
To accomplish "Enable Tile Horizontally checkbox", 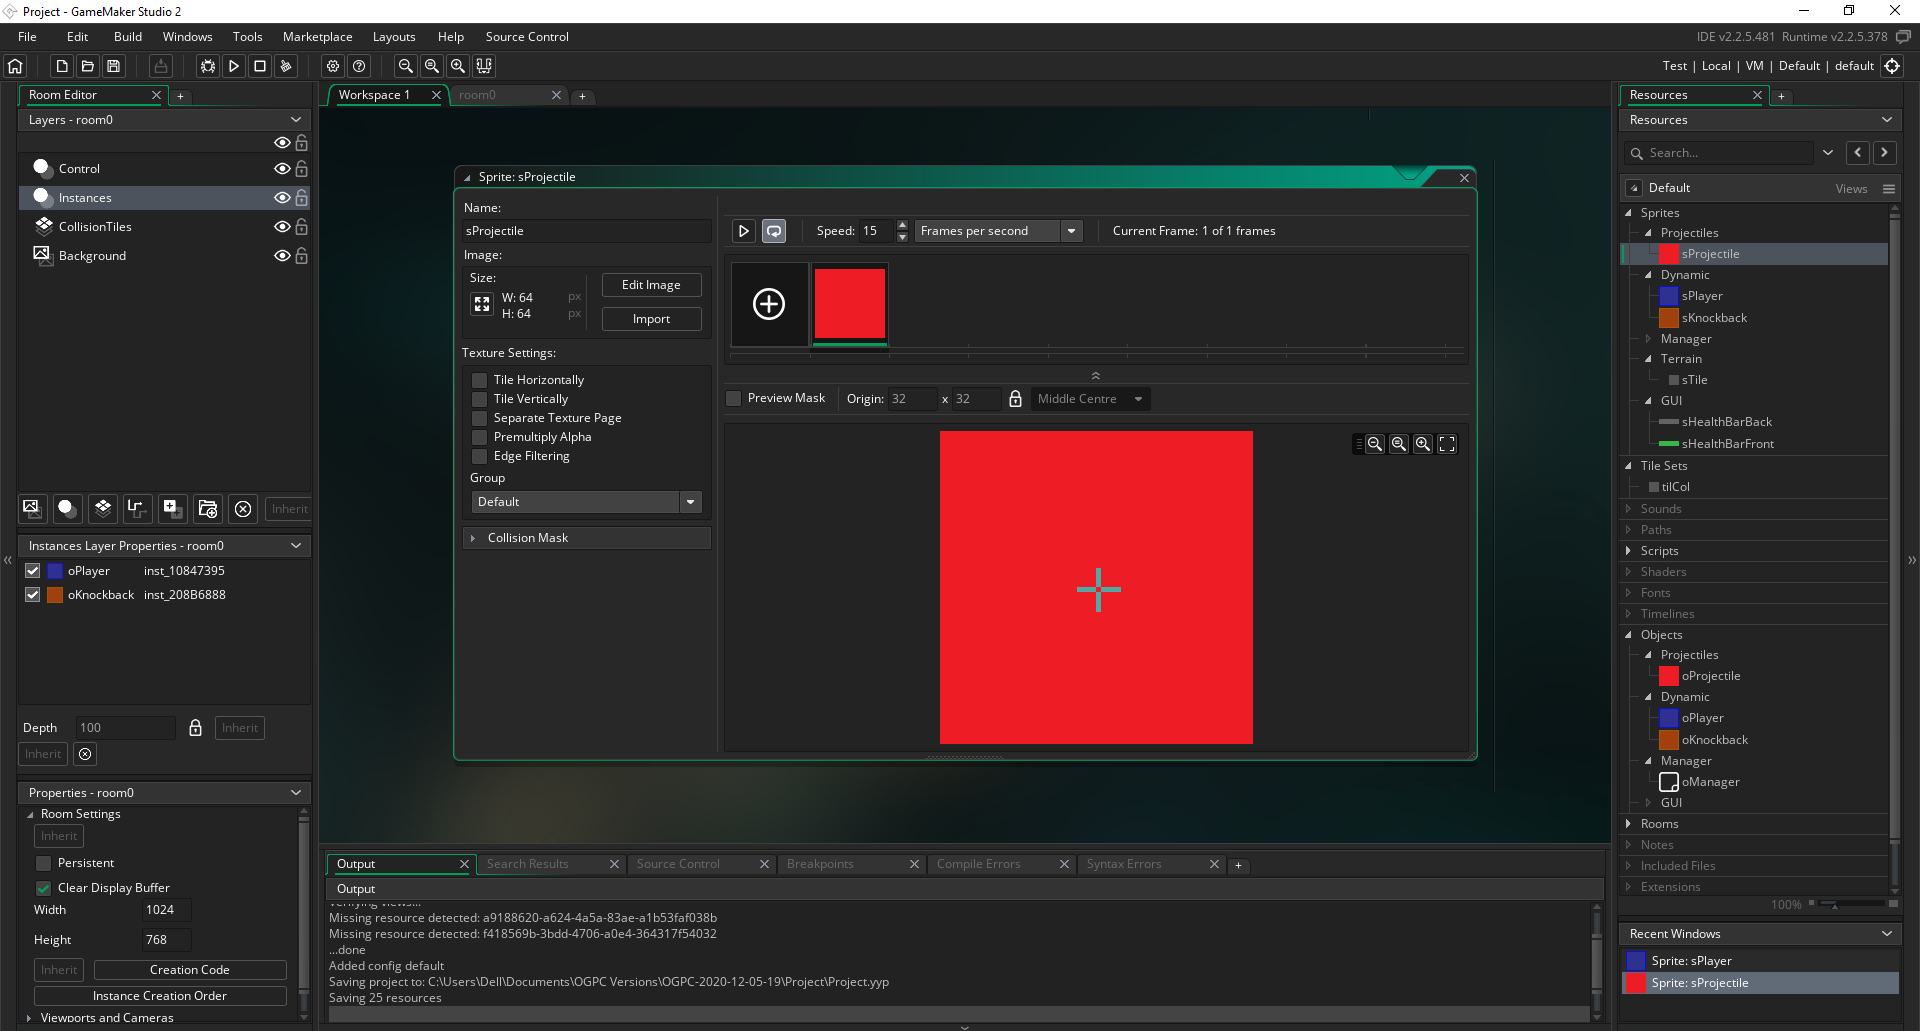I will pos(480,380).
